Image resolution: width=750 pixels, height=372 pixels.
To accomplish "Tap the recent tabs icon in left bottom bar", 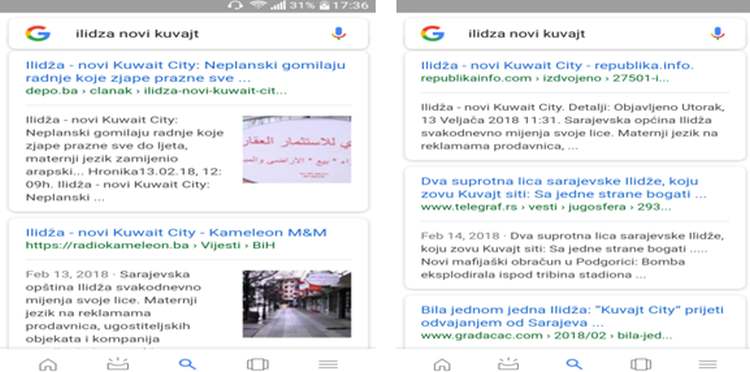I will point(257,364).
